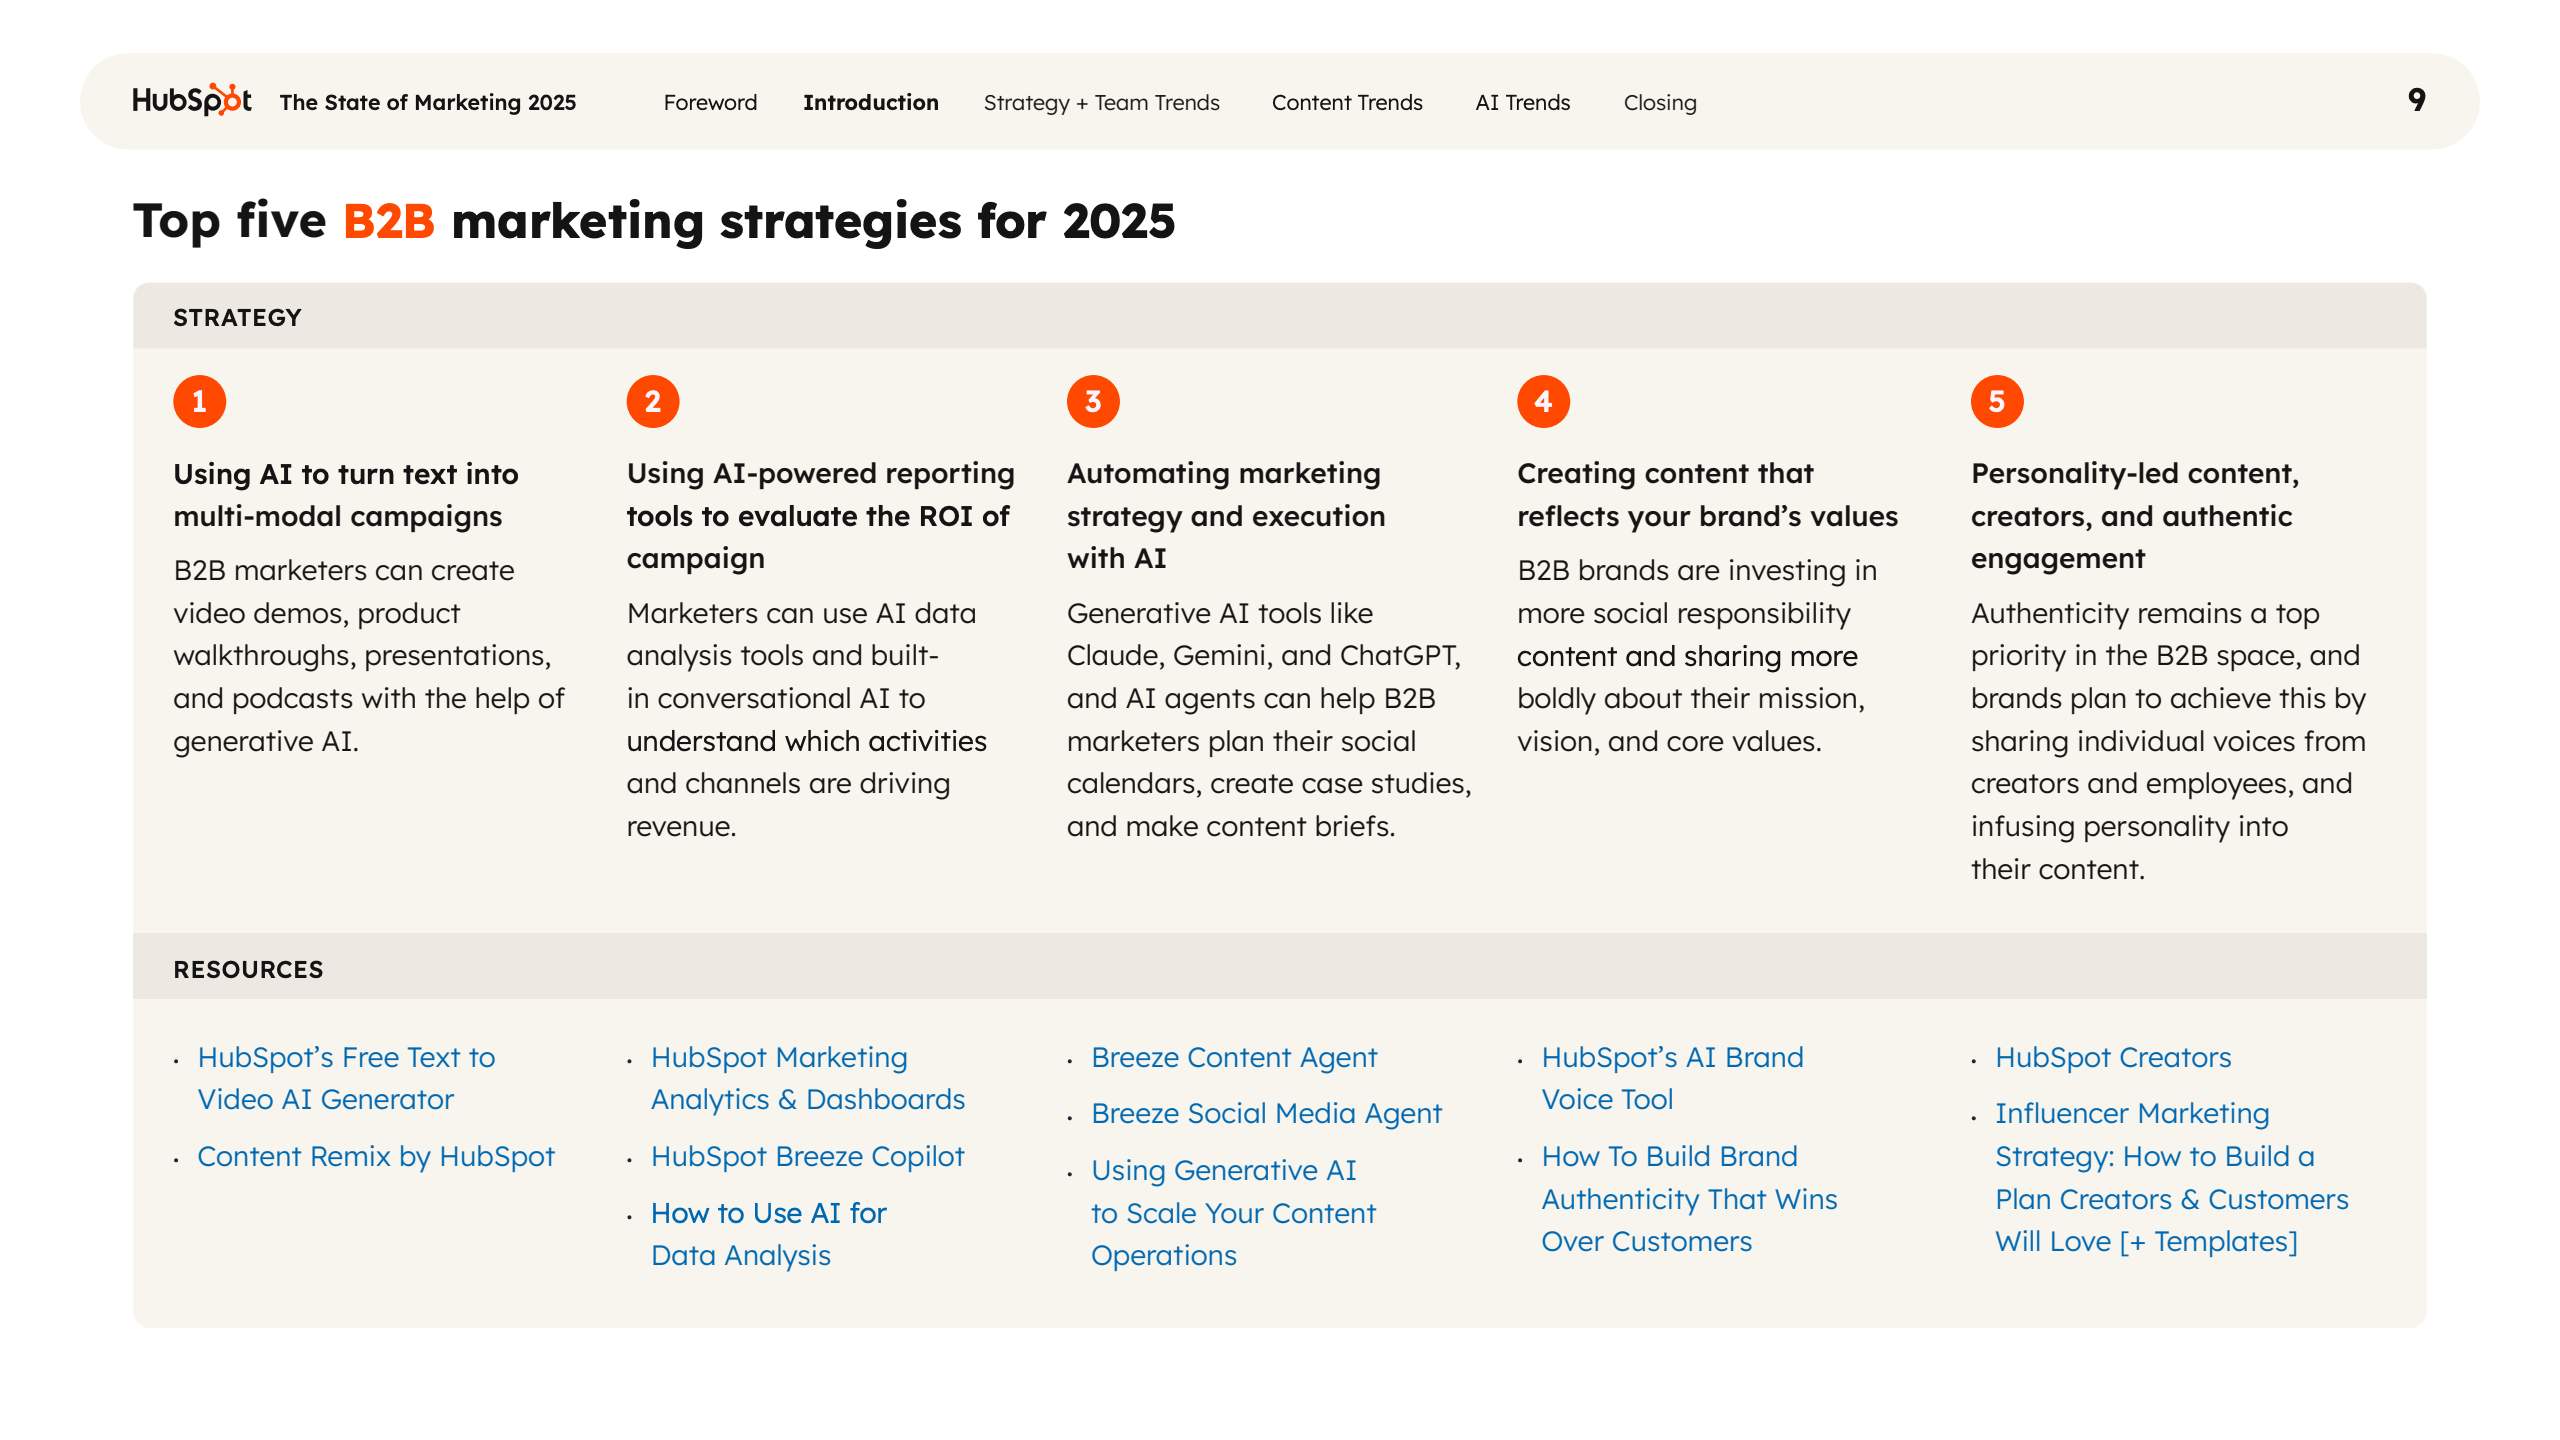Switch to the Content Trends tab
The image size is (2560, 1440).
[x=1347, y=102]
